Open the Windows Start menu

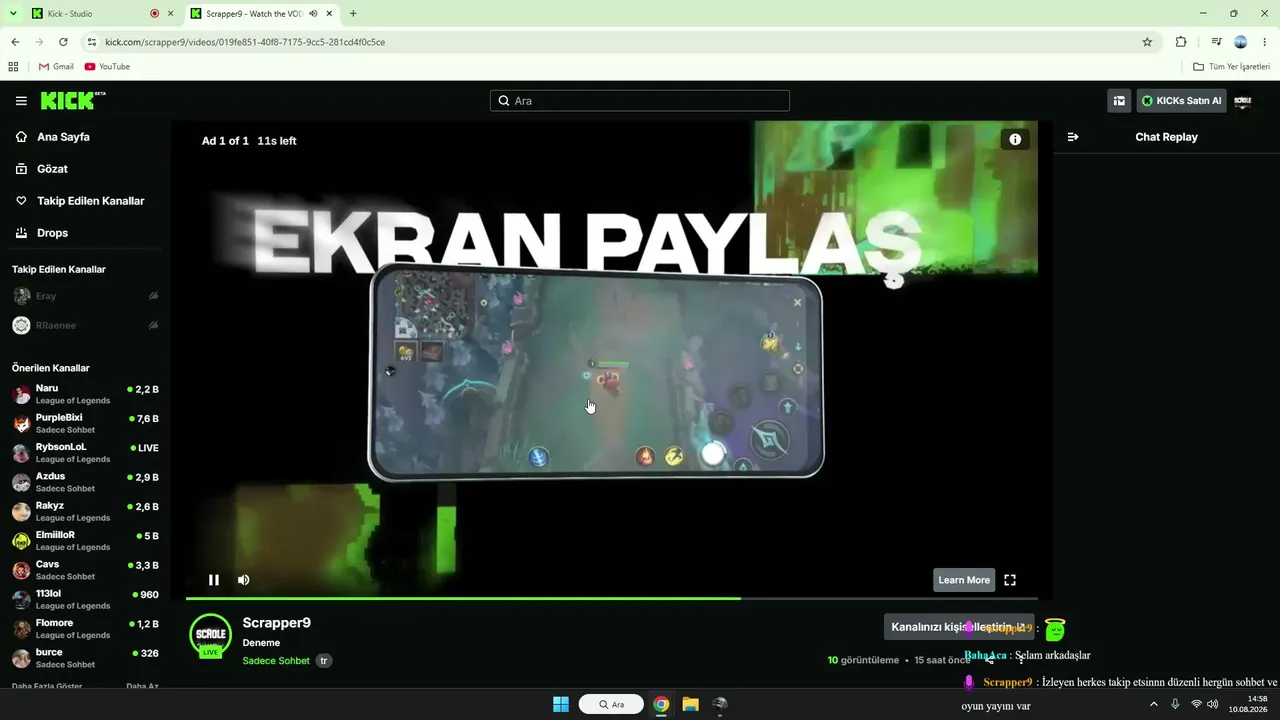point(561,704)
